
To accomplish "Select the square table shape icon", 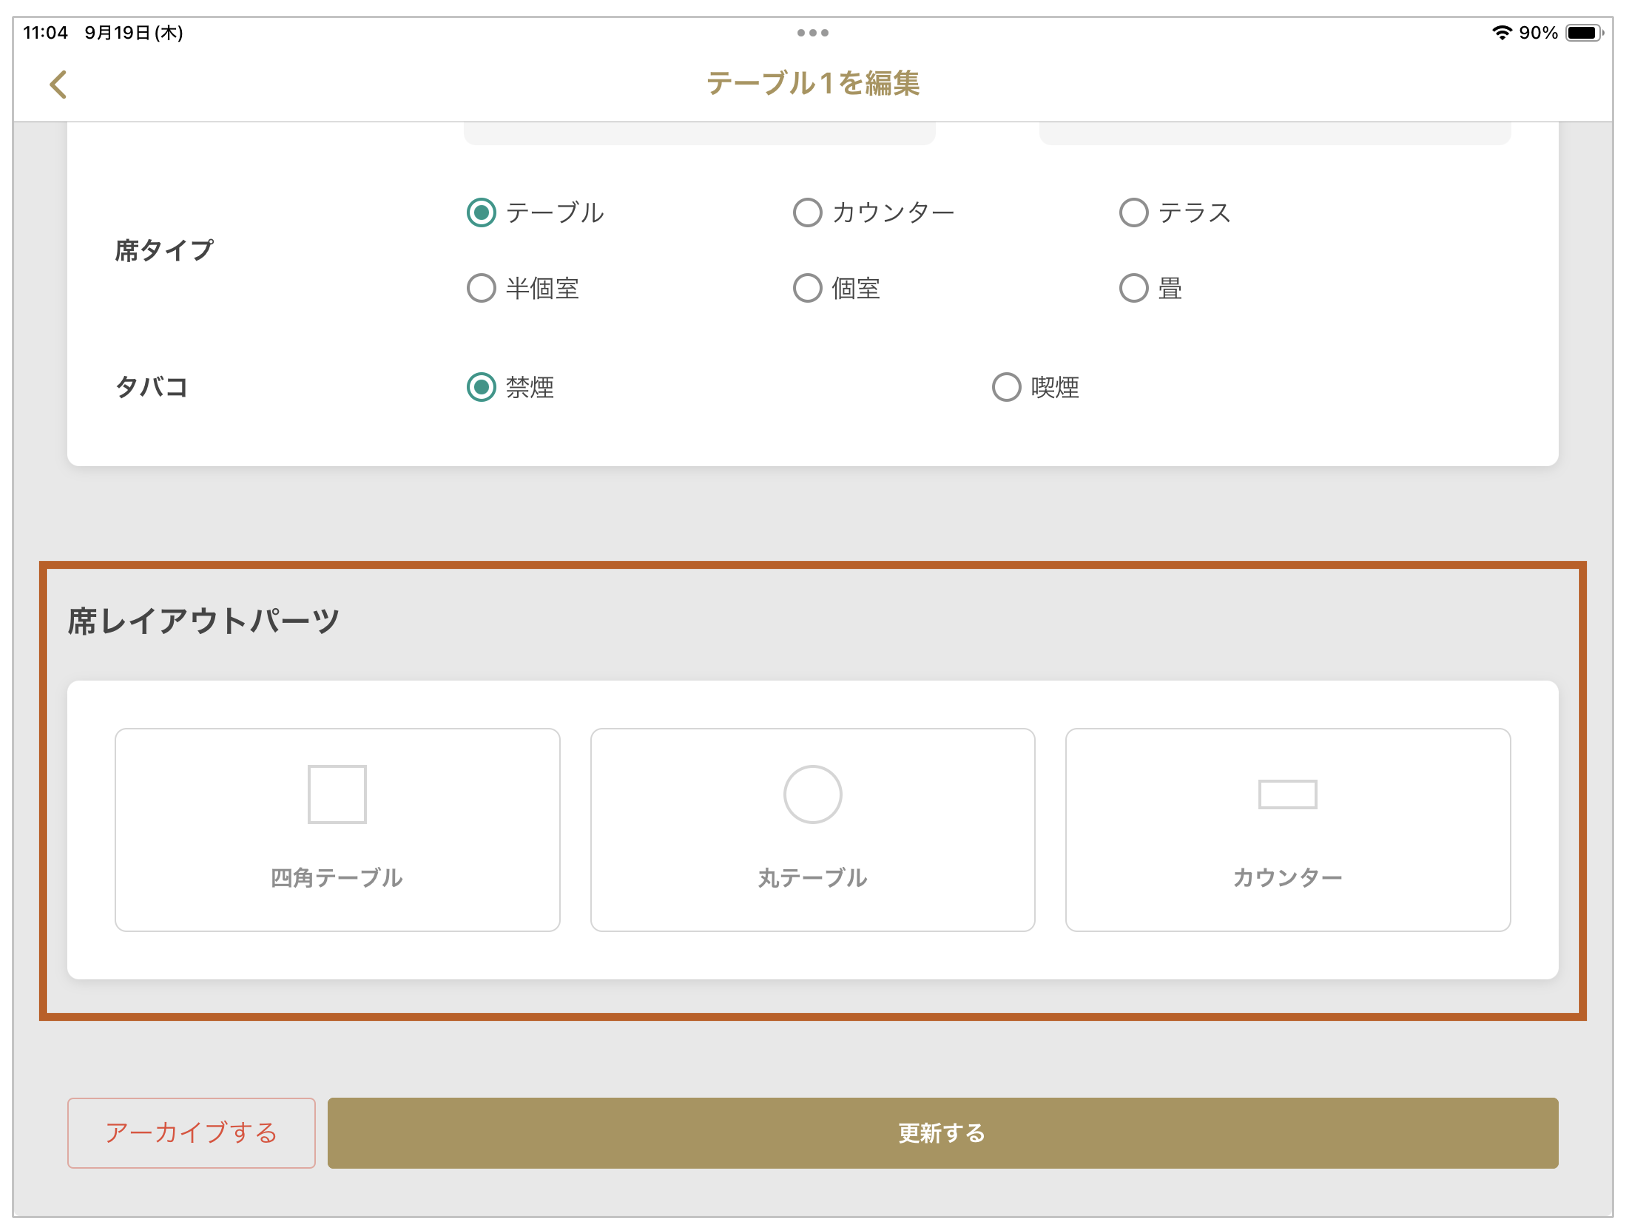I will [337, 794].
